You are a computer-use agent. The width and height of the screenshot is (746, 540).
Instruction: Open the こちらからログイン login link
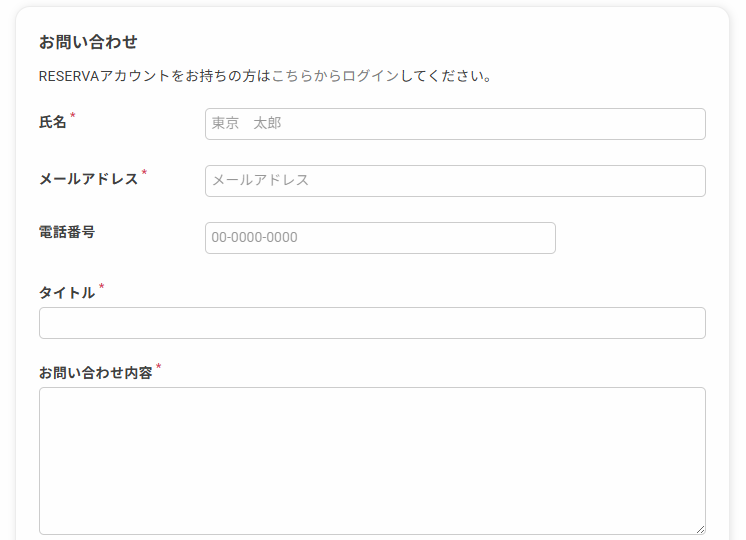335,76
